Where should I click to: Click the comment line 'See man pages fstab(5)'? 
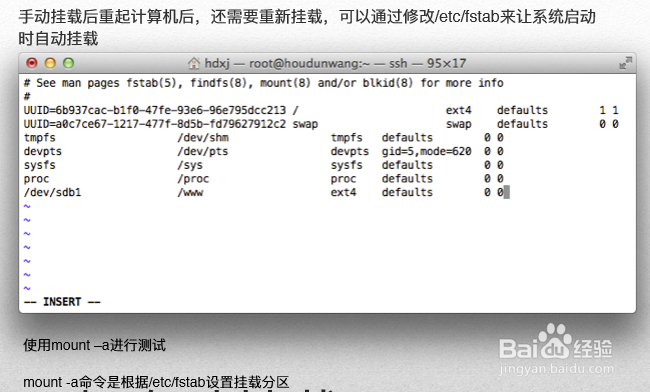[264, 83]
